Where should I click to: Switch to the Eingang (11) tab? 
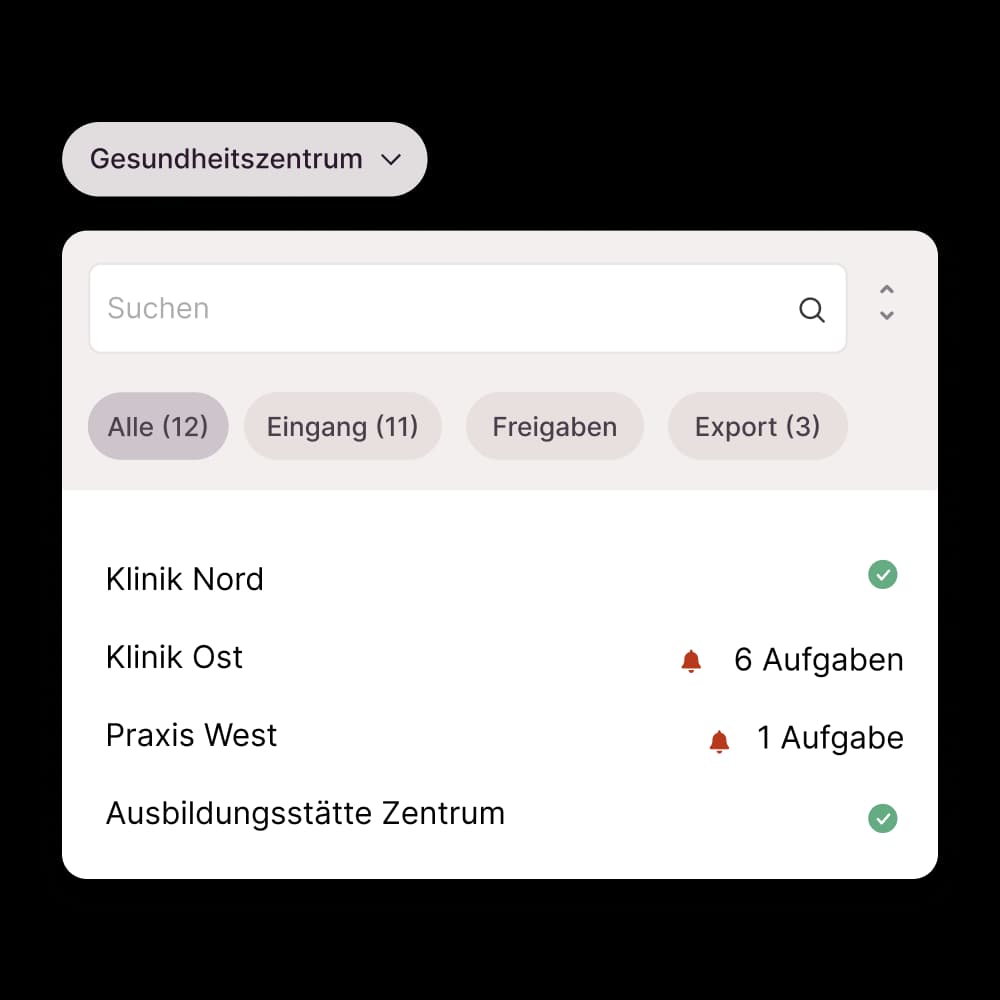(342, 427)
